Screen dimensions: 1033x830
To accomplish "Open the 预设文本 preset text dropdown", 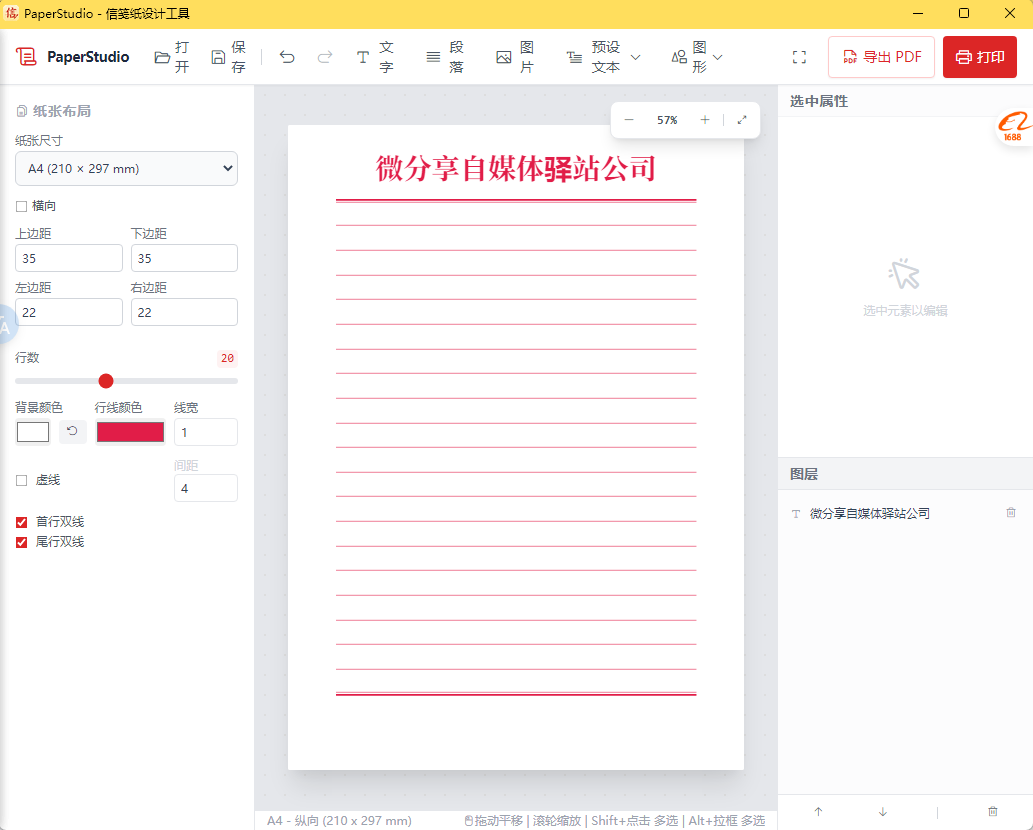I will tap(603, 57).
